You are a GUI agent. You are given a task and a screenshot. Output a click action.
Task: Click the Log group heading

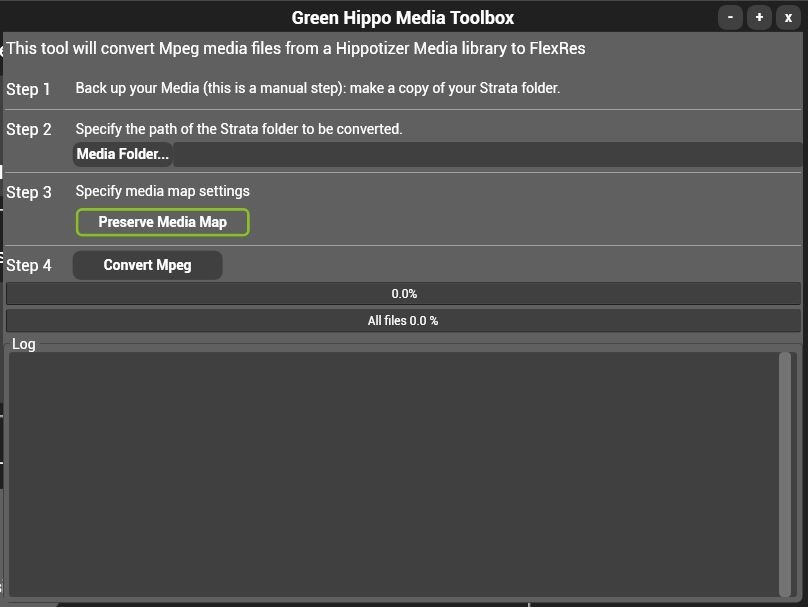pyautogui.click(x=24, y=344)
